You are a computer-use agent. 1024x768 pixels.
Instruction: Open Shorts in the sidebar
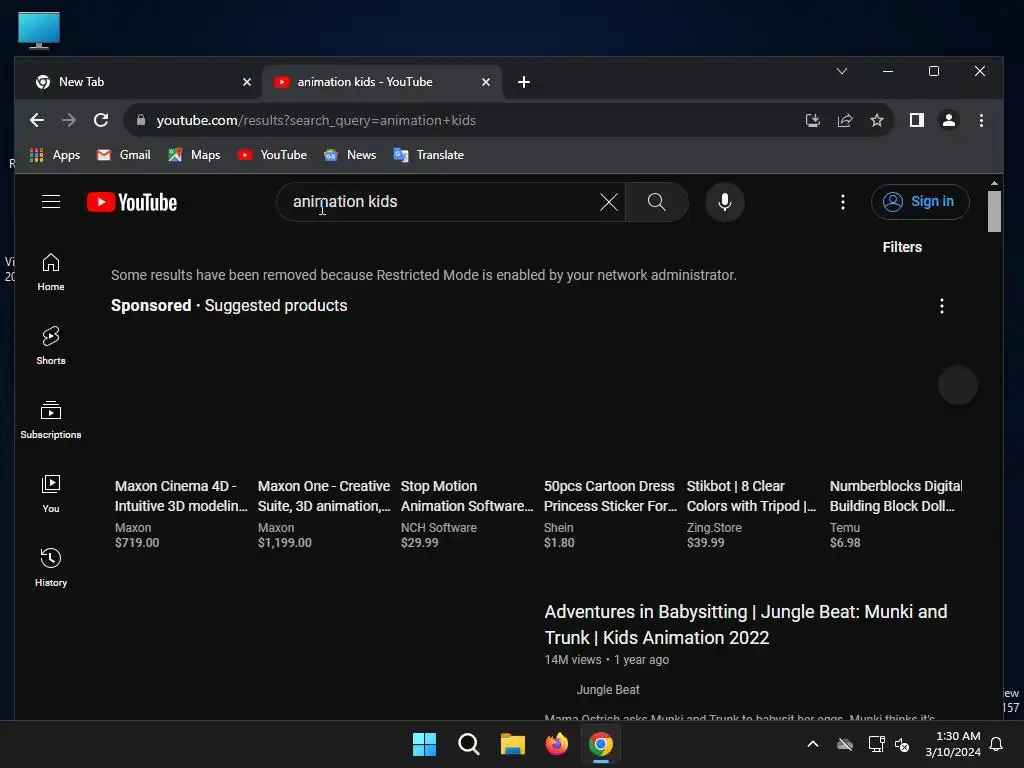click(x=51, y=345)
